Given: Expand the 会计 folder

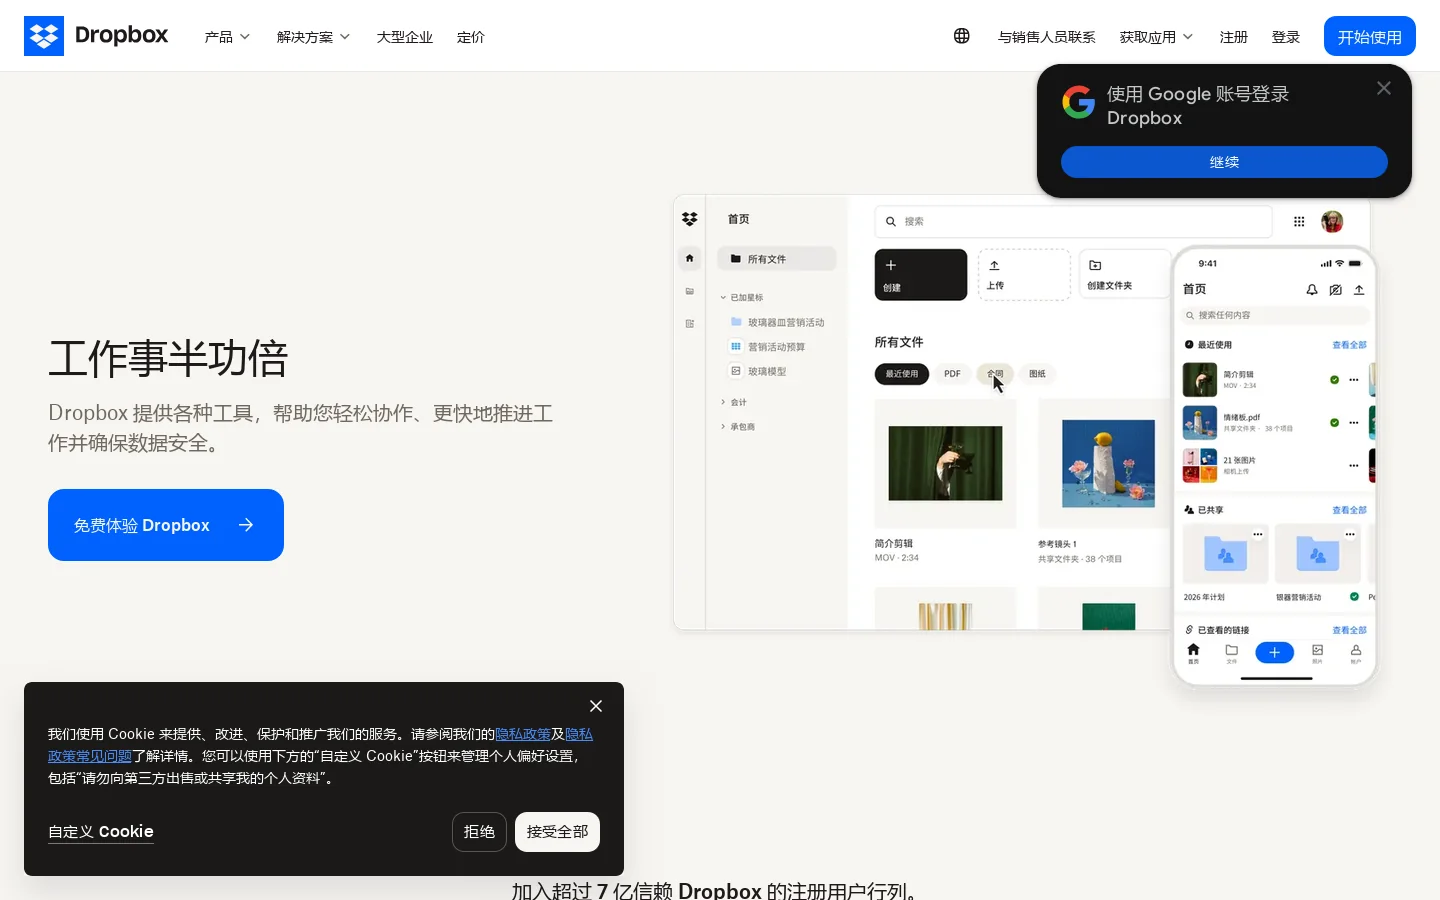Looking at the screenshot, I should [723, 402].
